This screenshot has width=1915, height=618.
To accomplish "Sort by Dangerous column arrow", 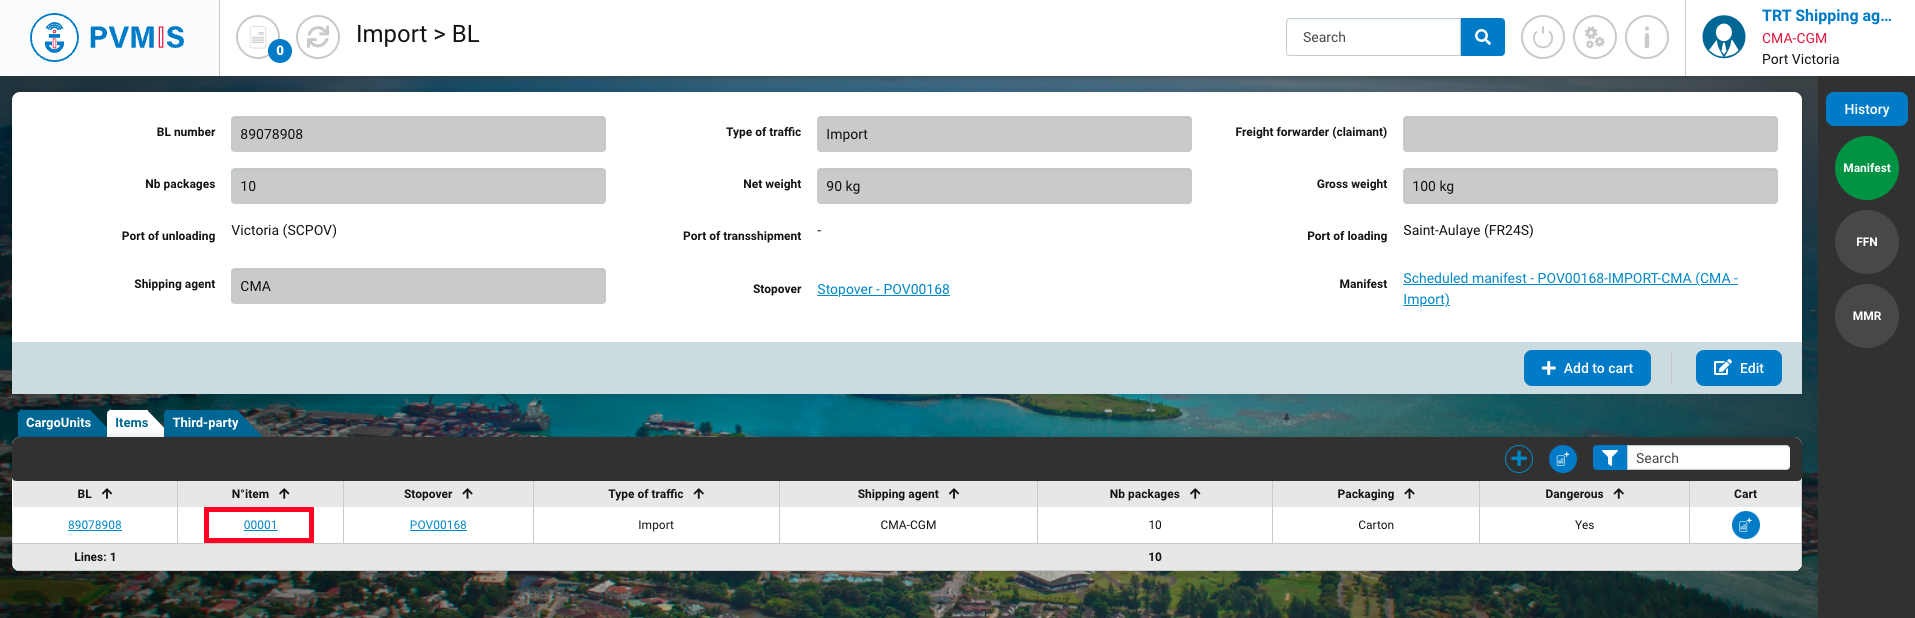I will click(x=1618, y=494).
